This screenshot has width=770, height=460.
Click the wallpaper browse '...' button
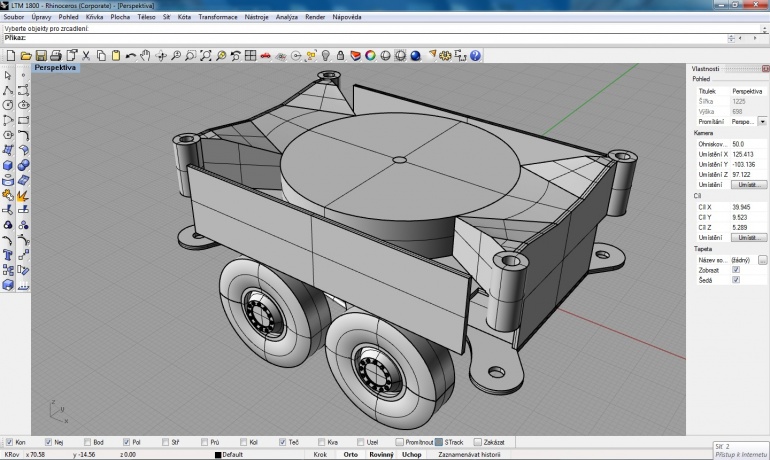(x=763, y=260)
